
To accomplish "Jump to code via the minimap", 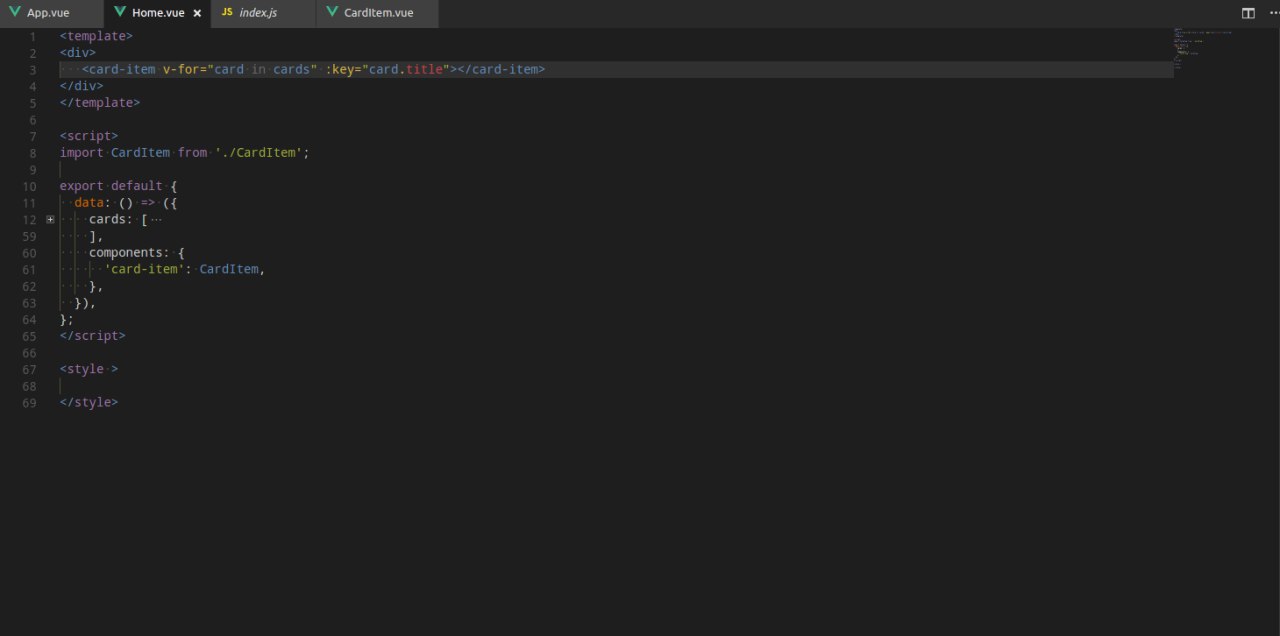I will [1205, 48].
